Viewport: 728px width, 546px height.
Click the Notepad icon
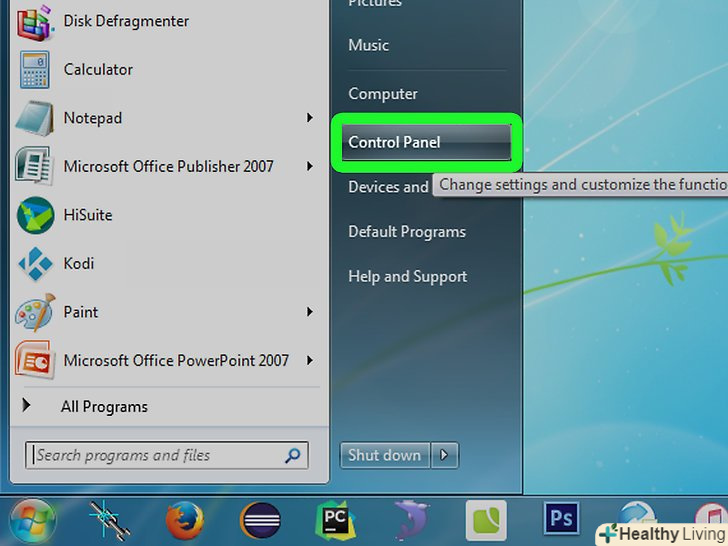[x=35, y=118]
